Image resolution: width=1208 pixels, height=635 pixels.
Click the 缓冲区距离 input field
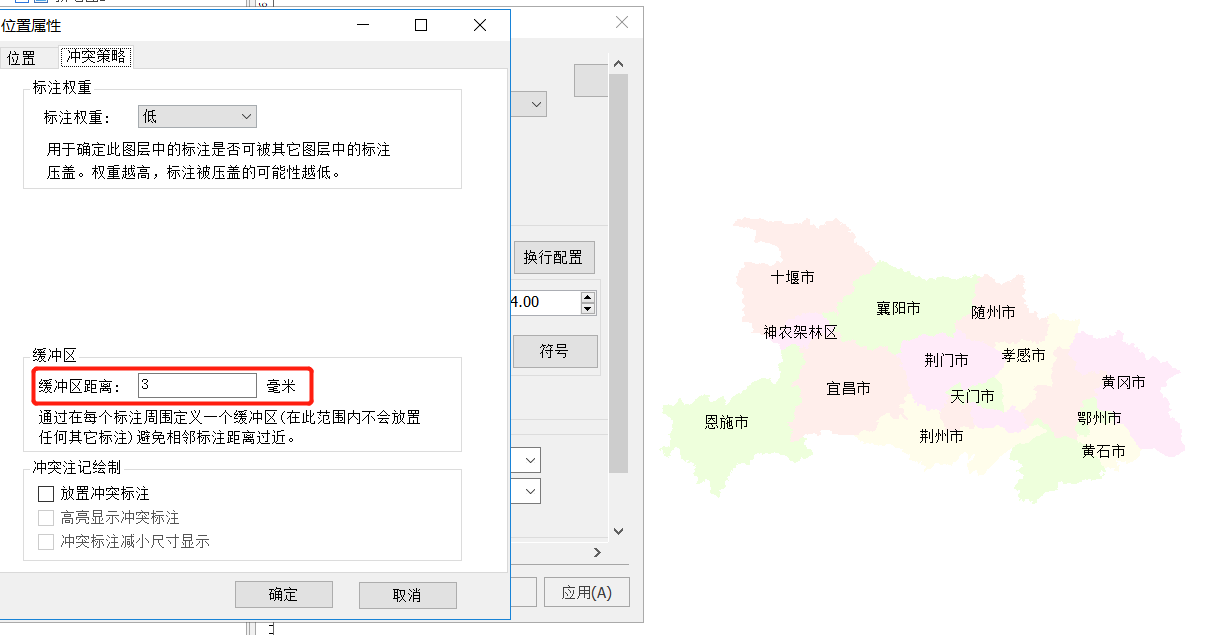(197, 385)
